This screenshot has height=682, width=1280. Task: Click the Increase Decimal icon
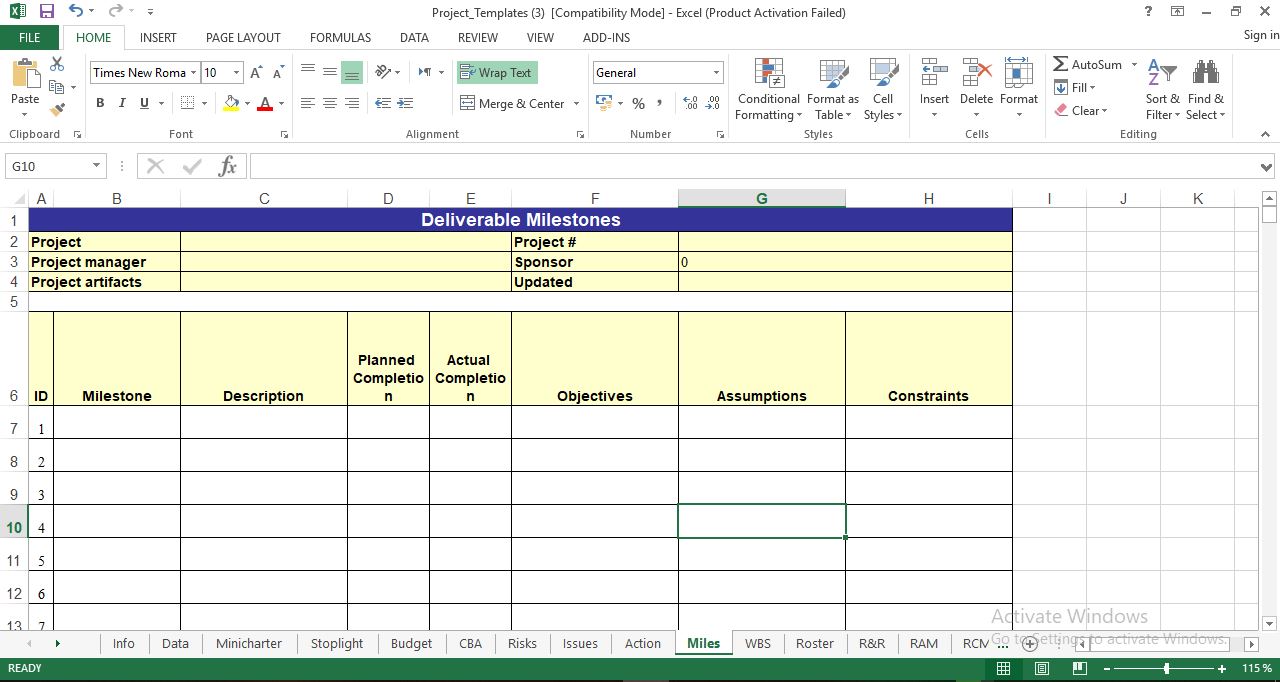point(689,103)
